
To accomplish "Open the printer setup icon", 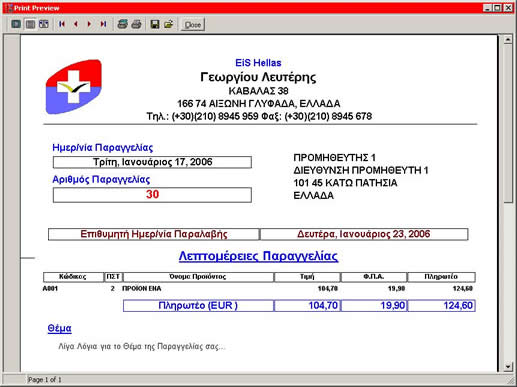I will point(122,24).
